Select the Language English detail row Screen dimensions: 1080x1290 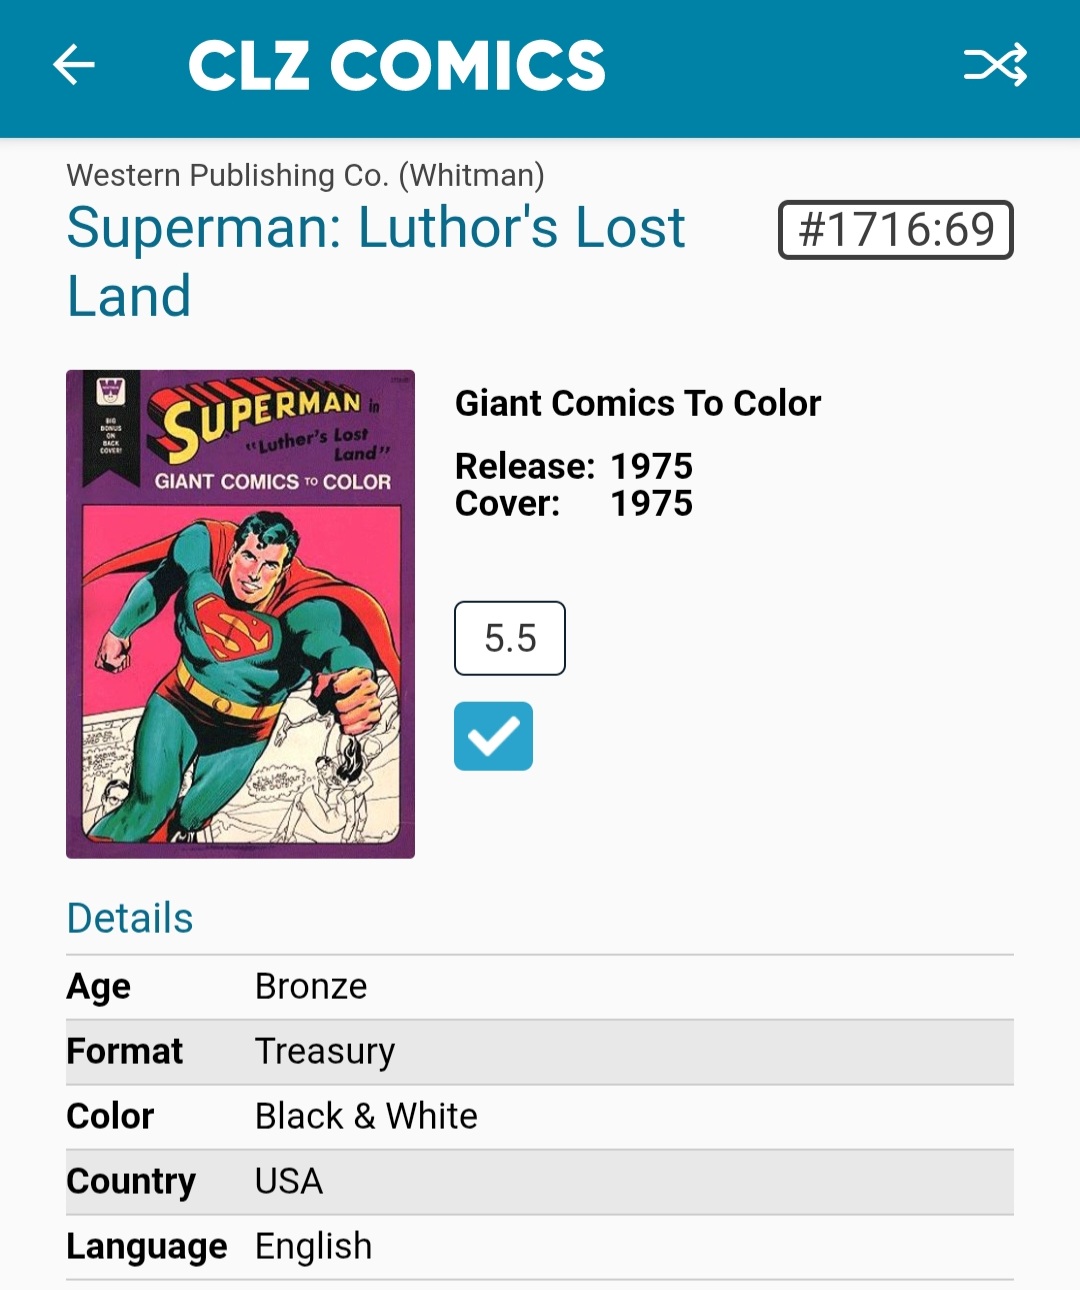[540, 1247]
